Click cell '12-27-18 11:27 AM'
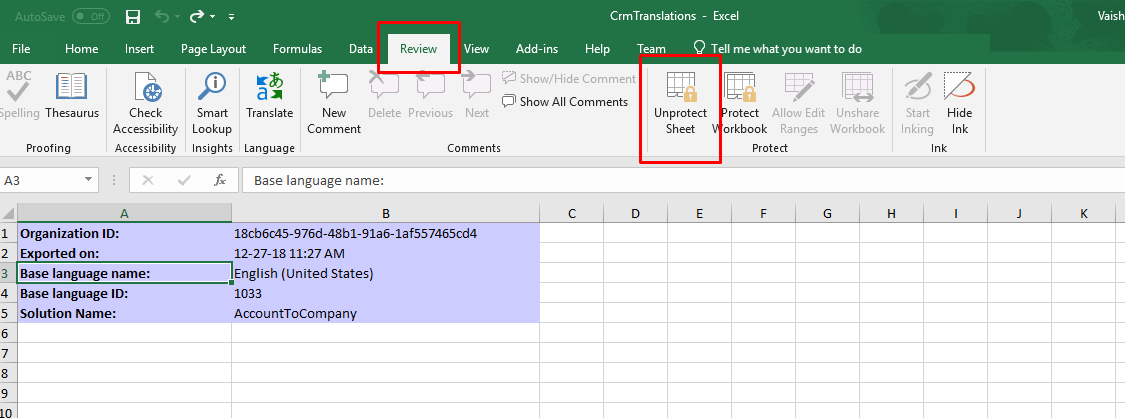Screen dimensions: 1125x418 (385, 253)
